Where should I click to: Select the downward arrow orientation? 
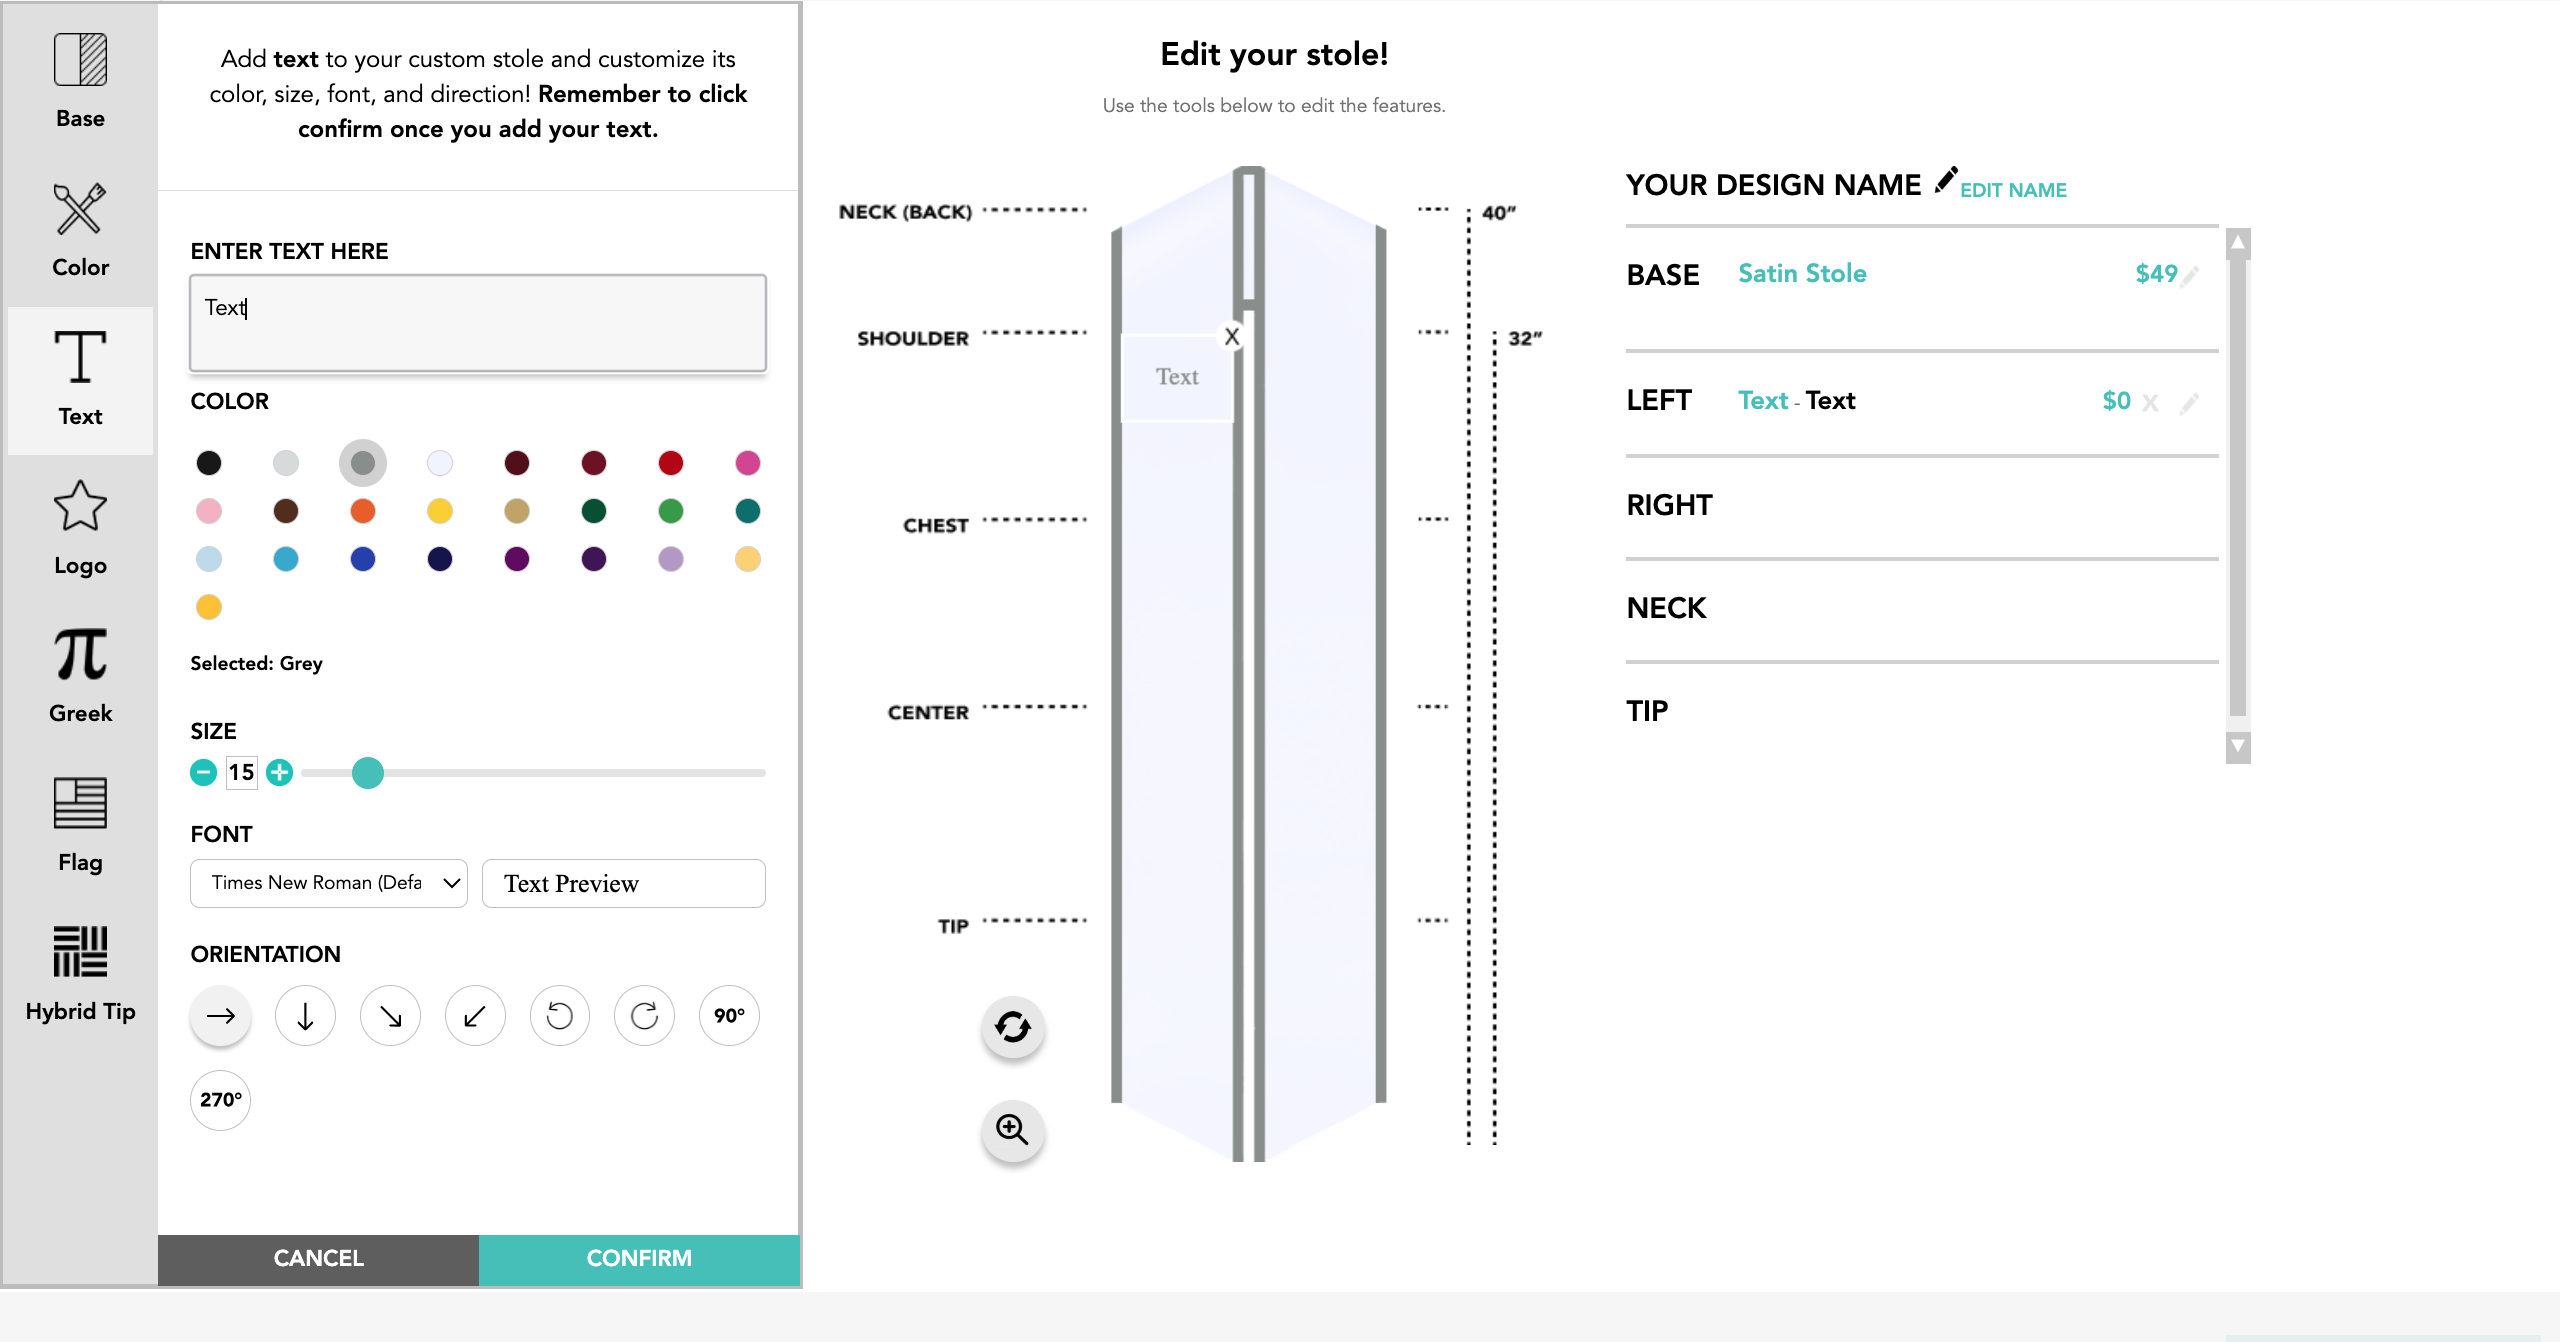click(305, 1016)
